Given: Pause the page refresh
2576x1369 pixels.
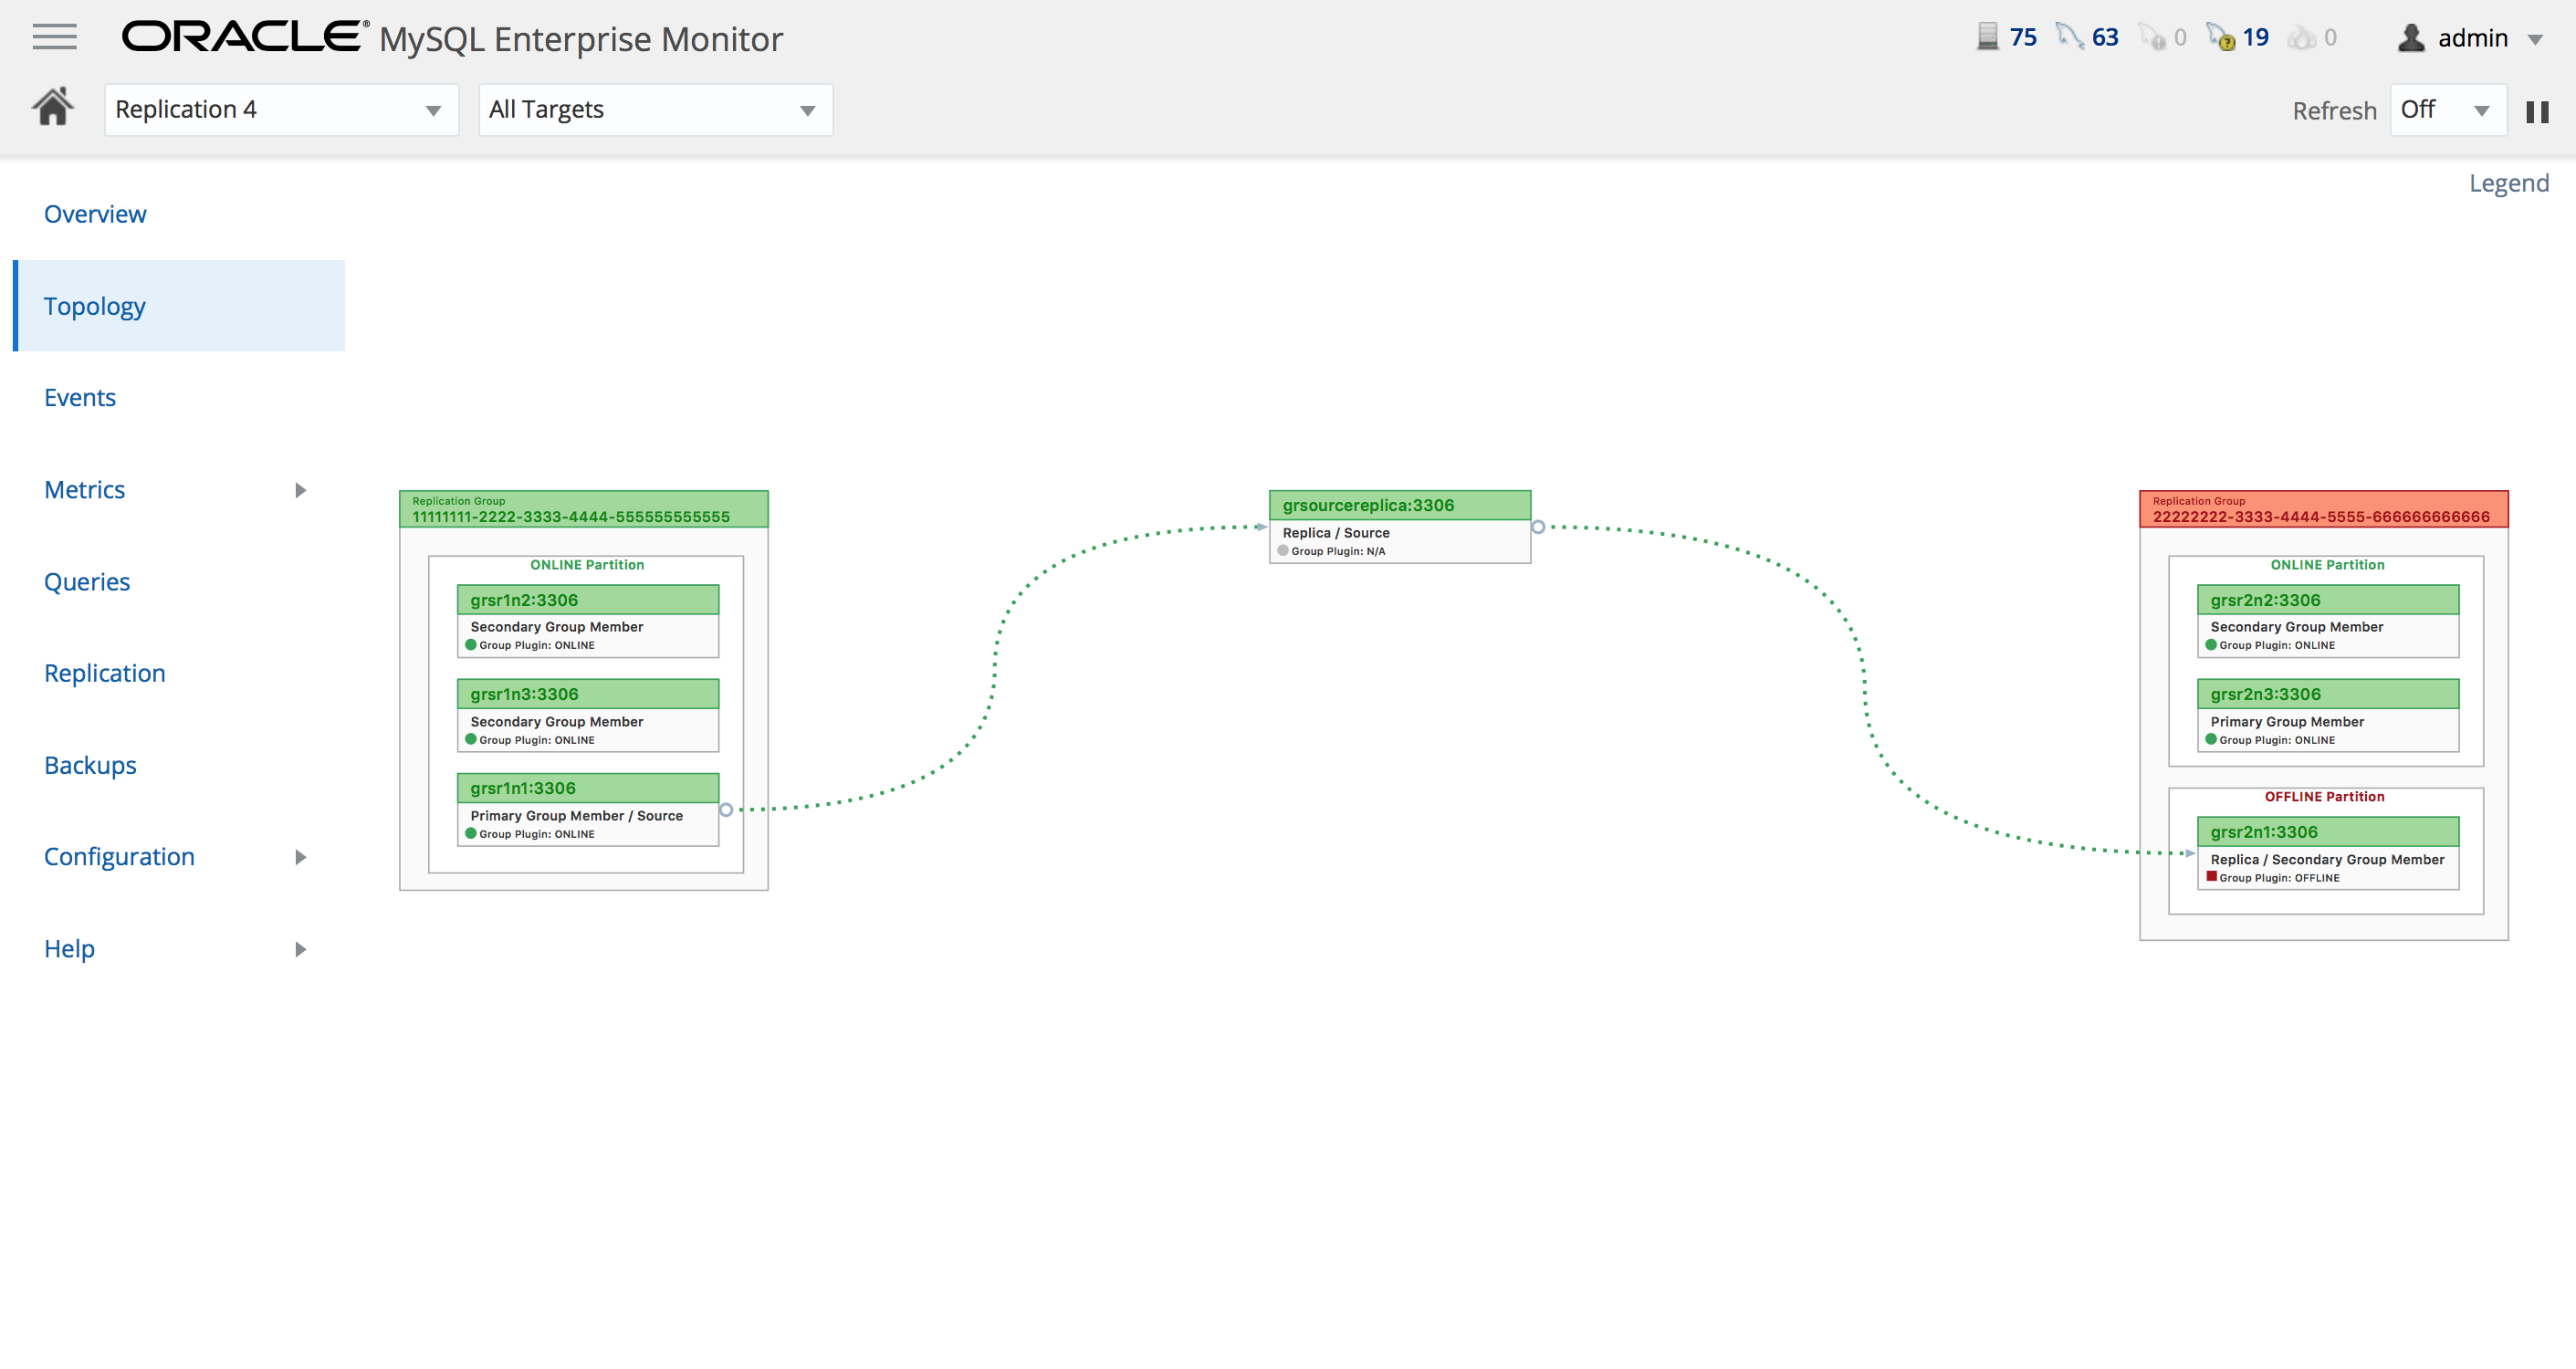Looking at the screenshot, I should [2537, 111].
